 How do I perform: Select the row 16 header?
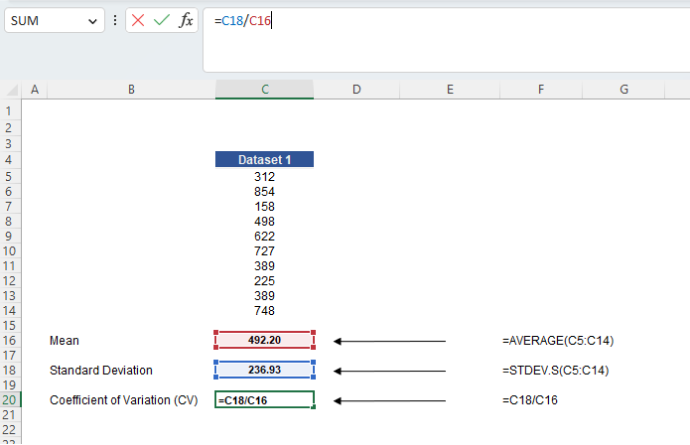pos(10,341)
